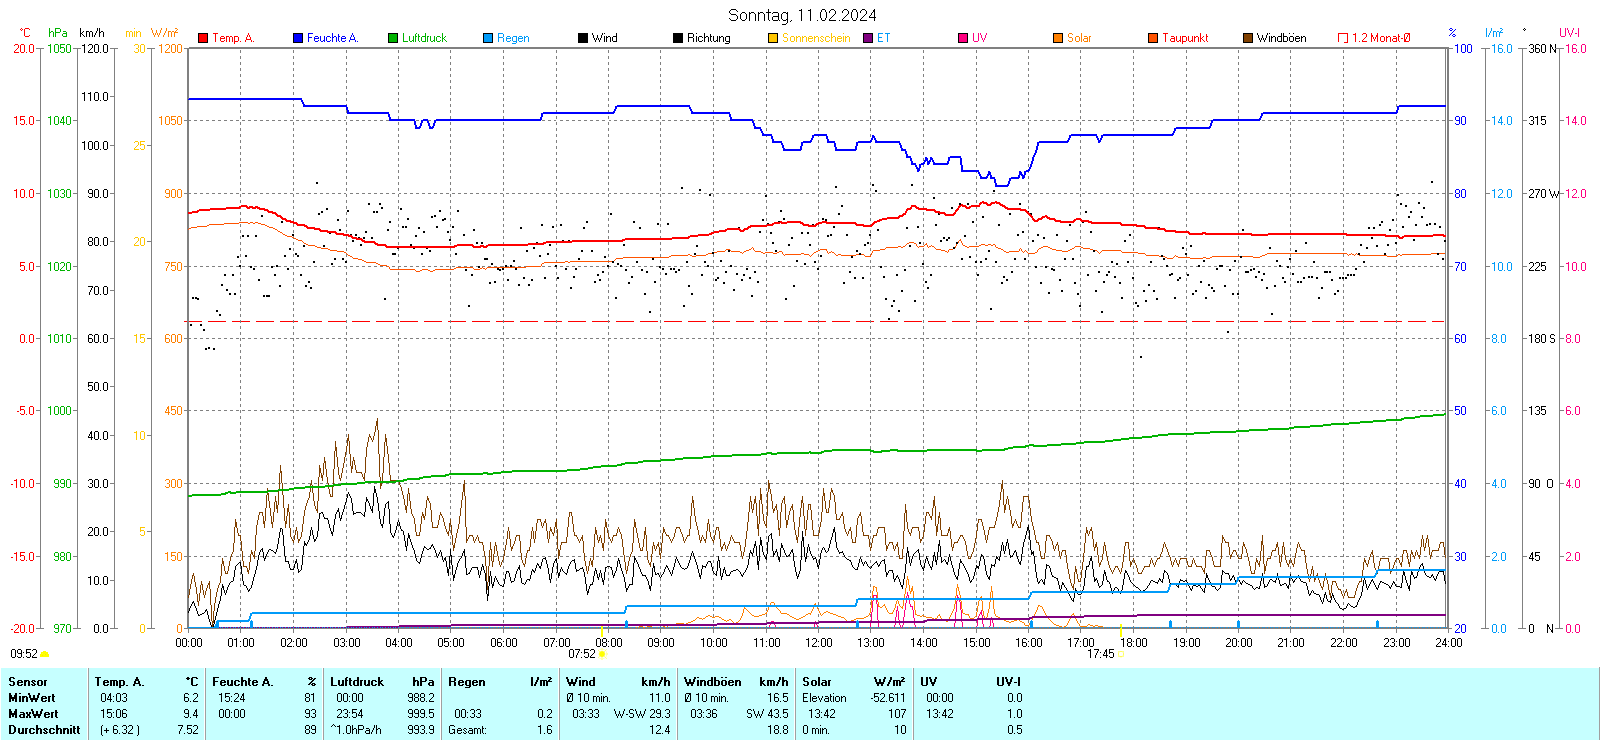Click the yellow Sonnenschein legend square
Viewport: 1600px width, 740px height.
tap(773, 38)
